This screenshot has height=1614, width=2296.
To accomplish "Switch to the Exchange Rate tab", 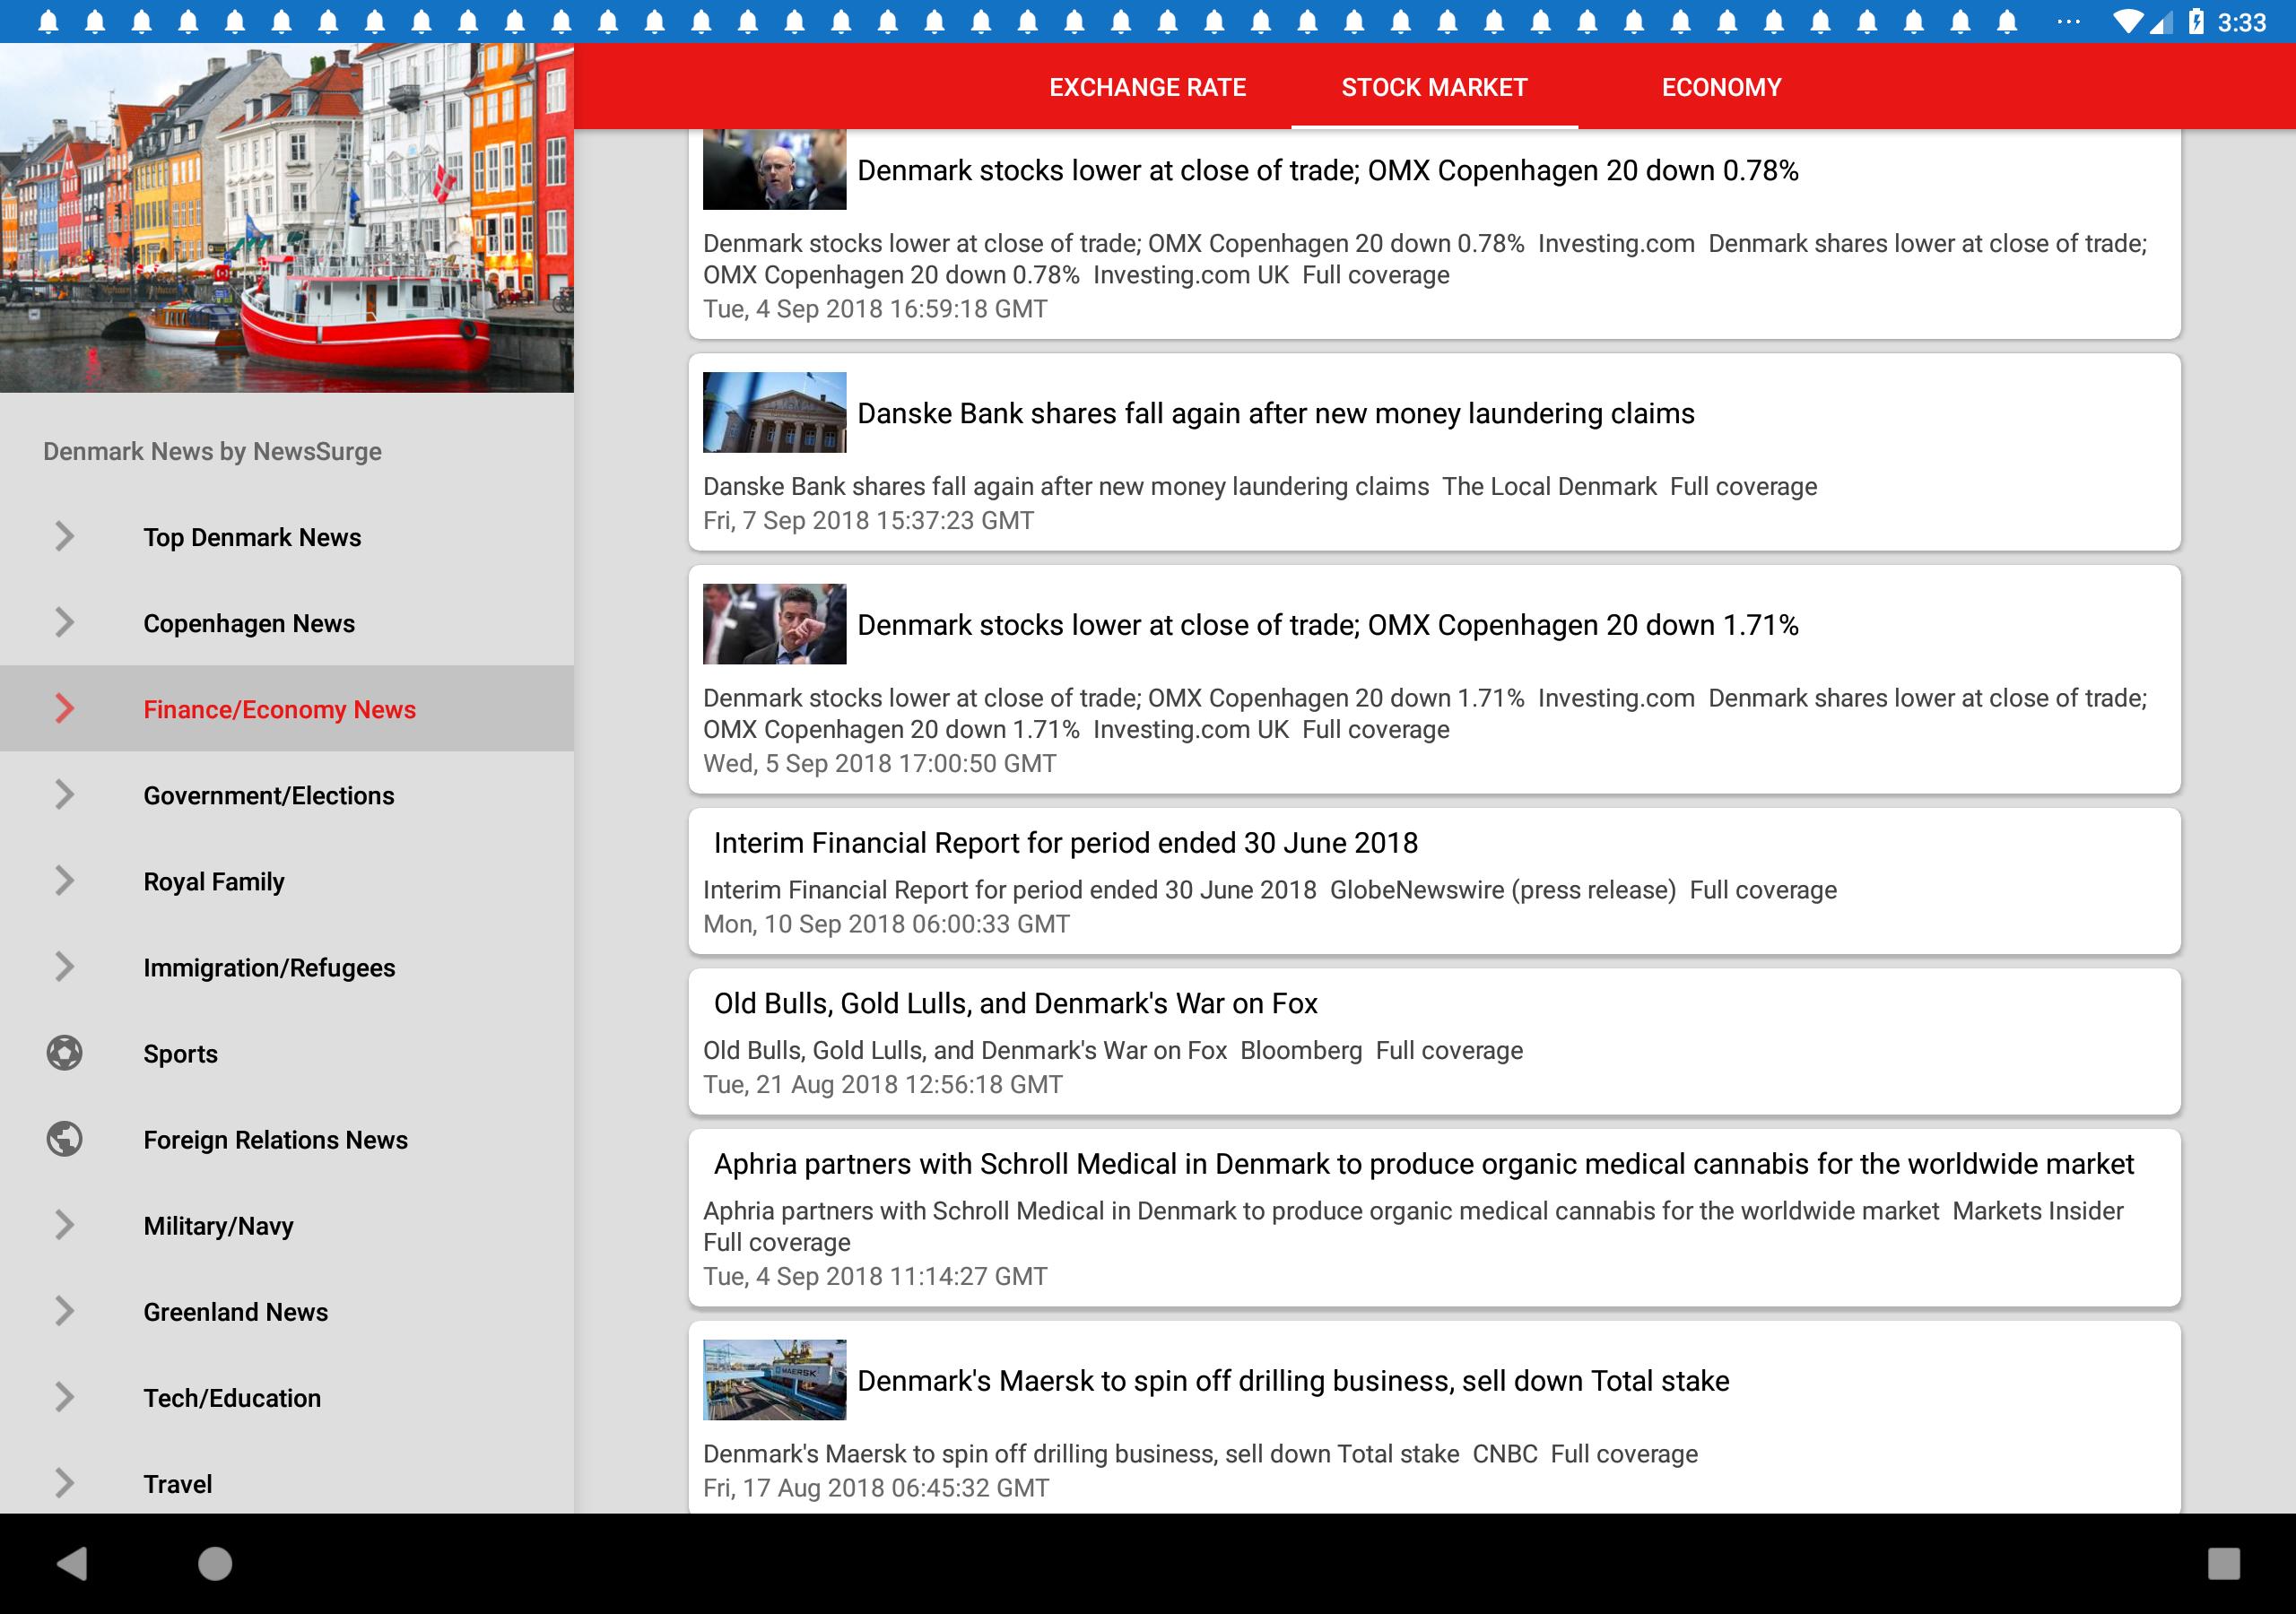I will pos(1147,87).
